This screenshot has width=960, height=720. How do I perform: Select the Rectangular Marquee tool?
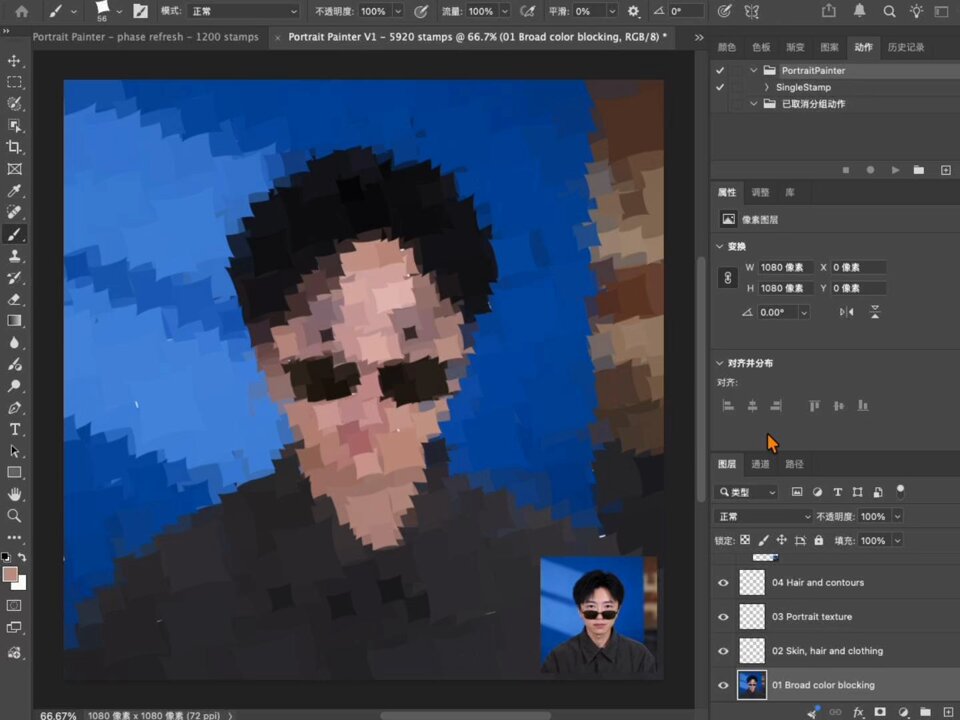tap(14, 82)
